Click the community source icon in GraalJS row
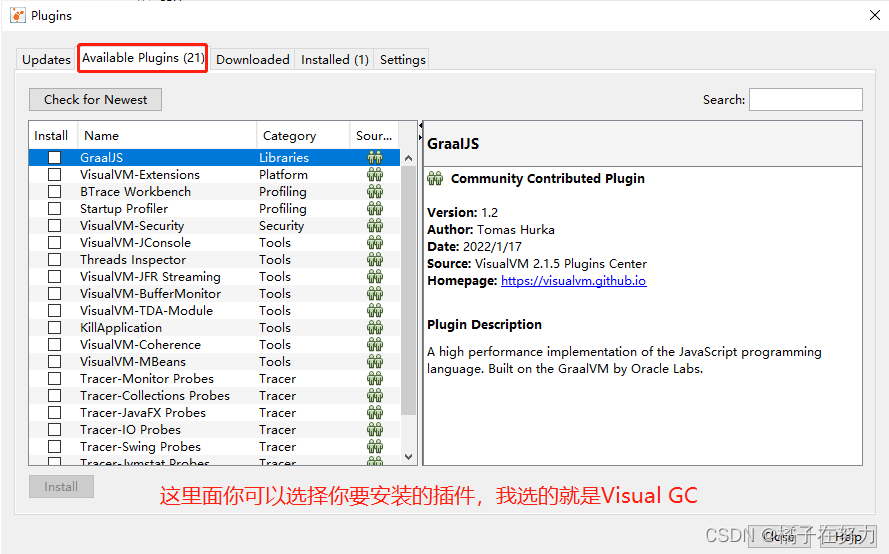This screenshot has width=889, height=554. pyautogui.click(x=375, y=158)
